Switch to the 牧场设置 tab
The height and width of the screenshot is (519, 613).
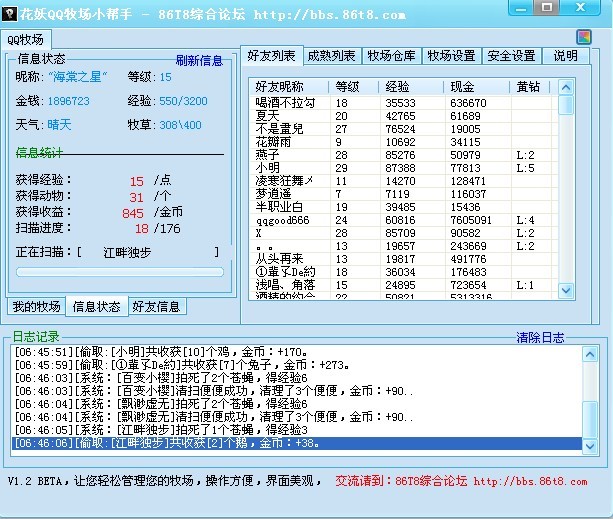[x=451, y=56]
